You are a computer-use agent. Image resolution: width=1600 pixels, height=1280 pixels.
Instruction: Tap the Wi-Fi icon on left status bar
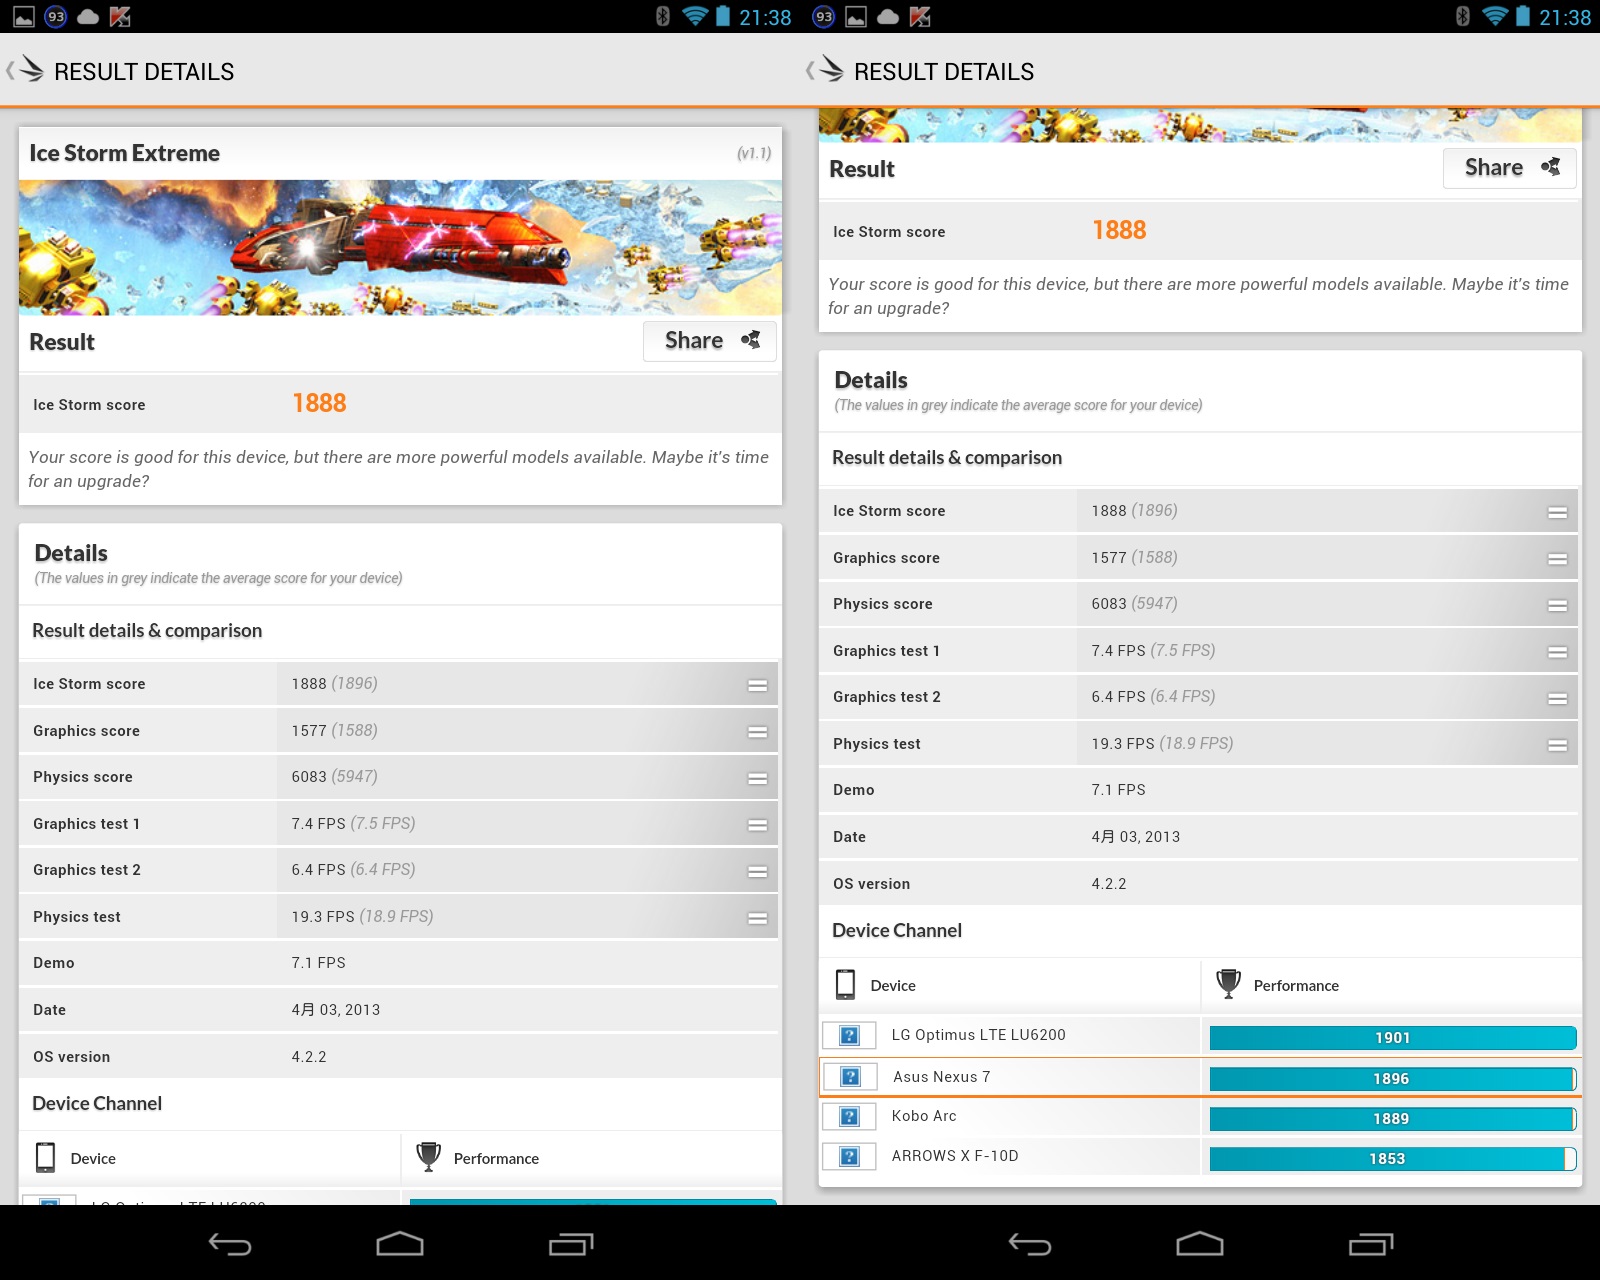point(694,16)
